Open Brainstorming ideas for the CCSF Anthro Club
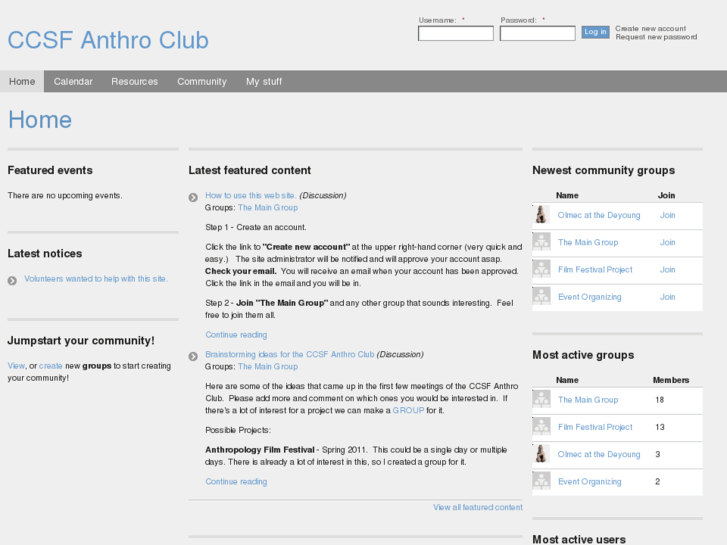Image resolution: width=727 pixels, height=545 pixels. pos(289,354)
